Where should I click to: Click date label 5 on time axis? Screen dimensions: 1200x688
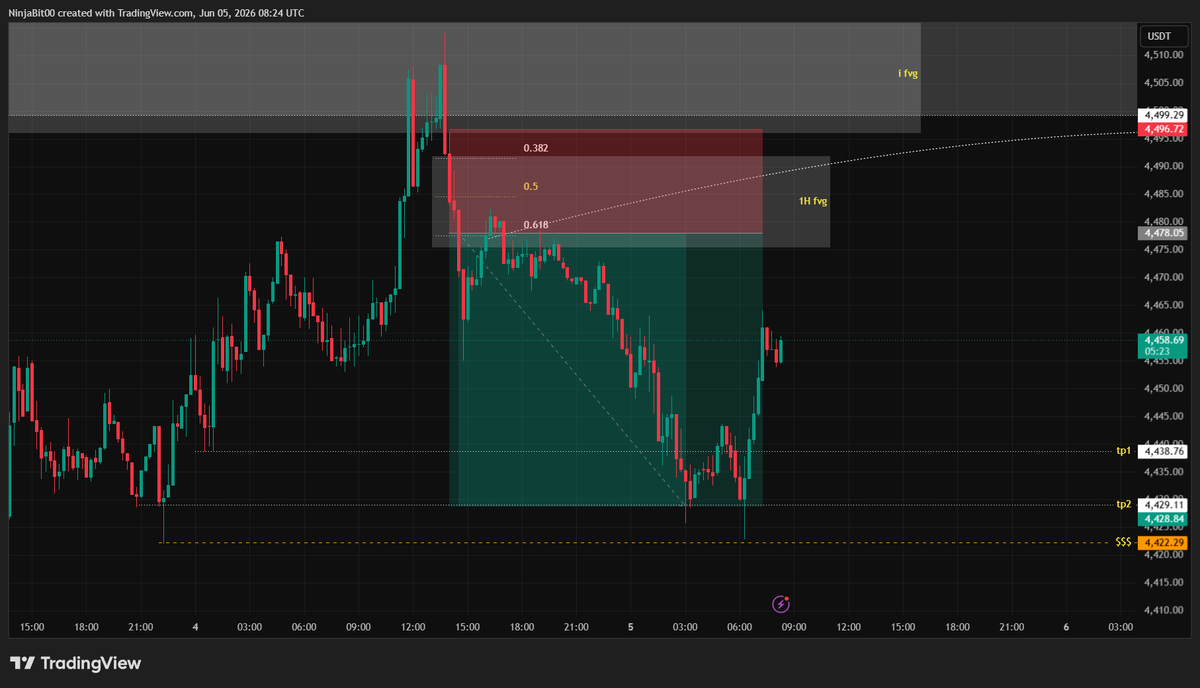point(631,627)
